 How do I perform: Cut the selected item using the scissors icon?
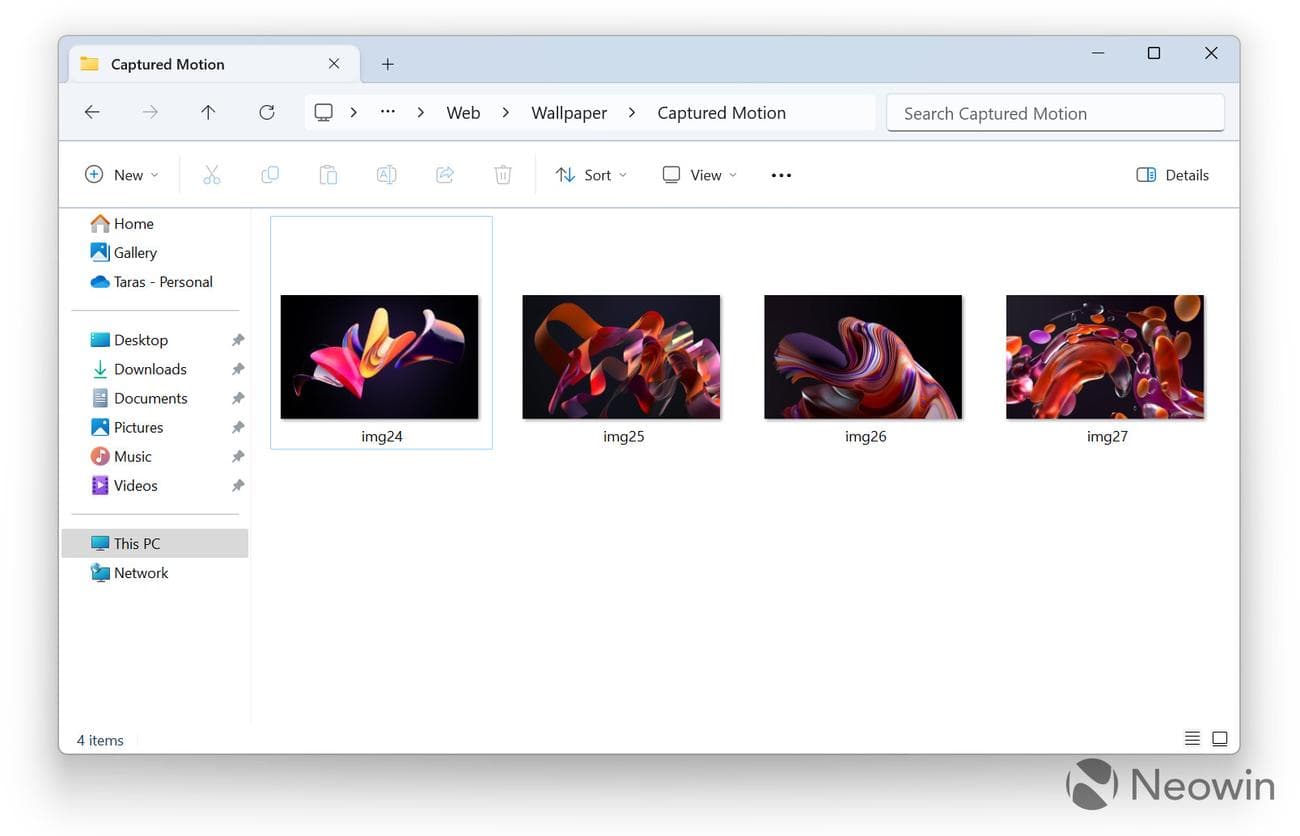[x=211, y=174]
